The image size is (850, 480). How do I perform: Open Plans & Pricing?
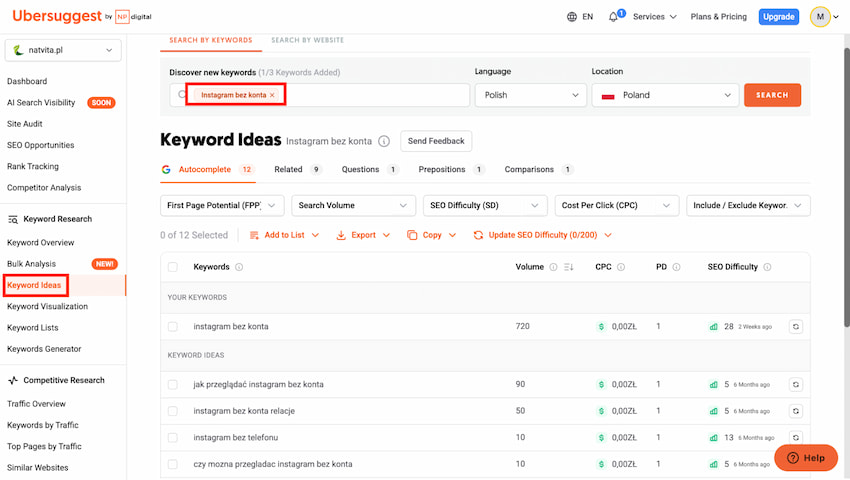tap(718, 17)
